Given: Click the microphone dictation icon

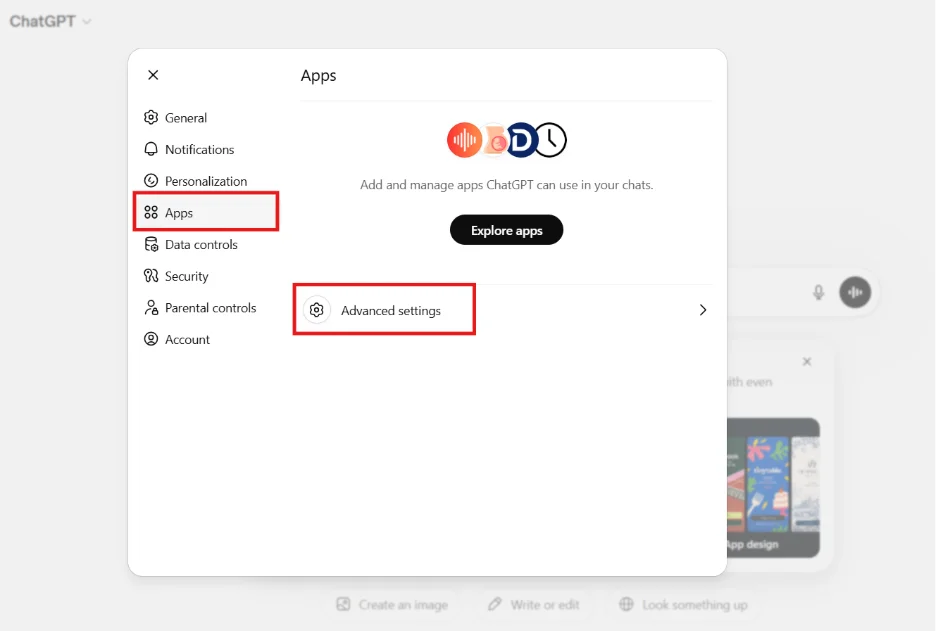Looking at the screenshot, I should [x=818, y=292].
